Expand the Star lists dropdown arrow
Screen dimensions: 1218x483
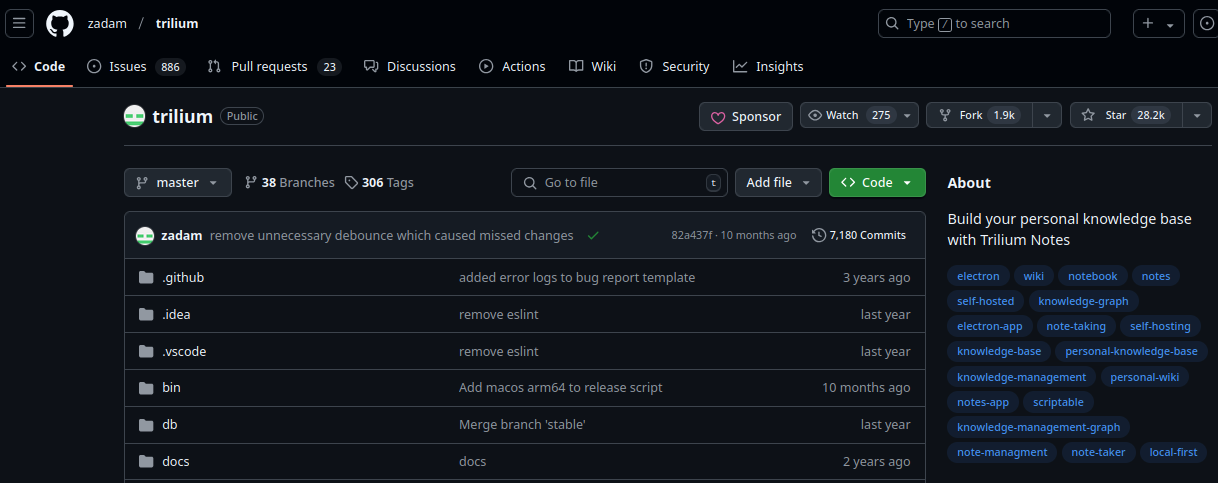tap(1197, 116)
